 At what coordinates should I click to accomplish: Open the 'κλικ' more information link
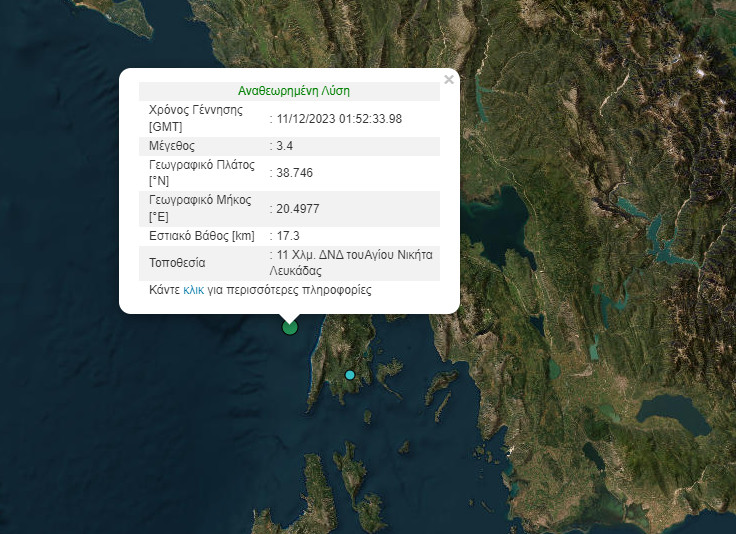(x=193, y=290)
